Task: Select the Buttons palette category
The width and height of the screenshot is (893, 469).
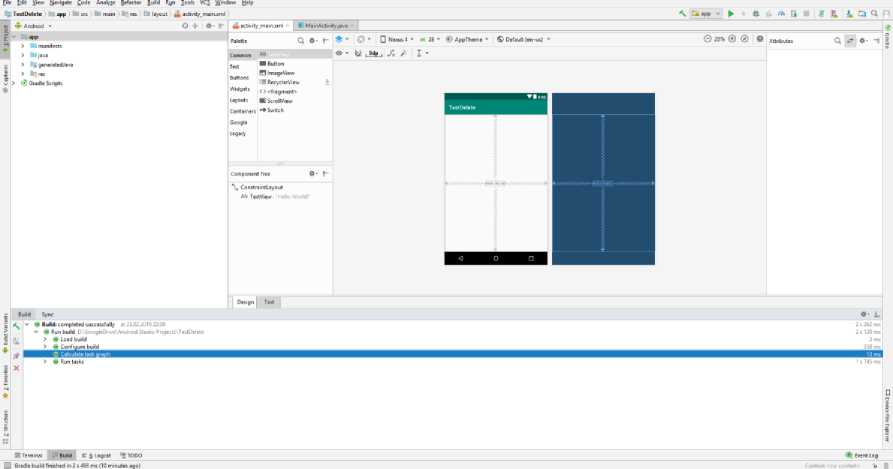Action: coord(239,77)
